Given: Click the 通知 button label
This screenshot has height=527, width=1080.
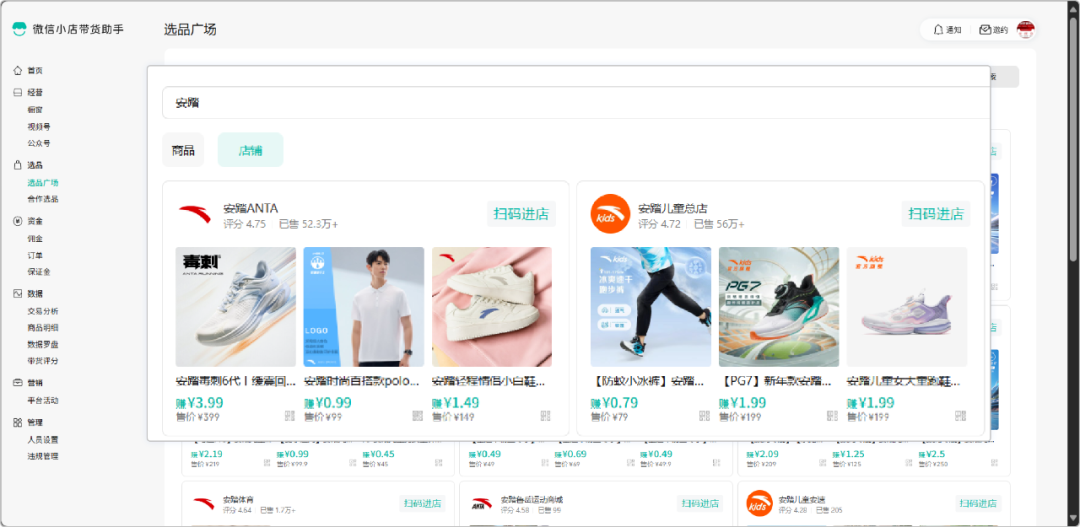Looking at the screenshot, I should [954, 30].
